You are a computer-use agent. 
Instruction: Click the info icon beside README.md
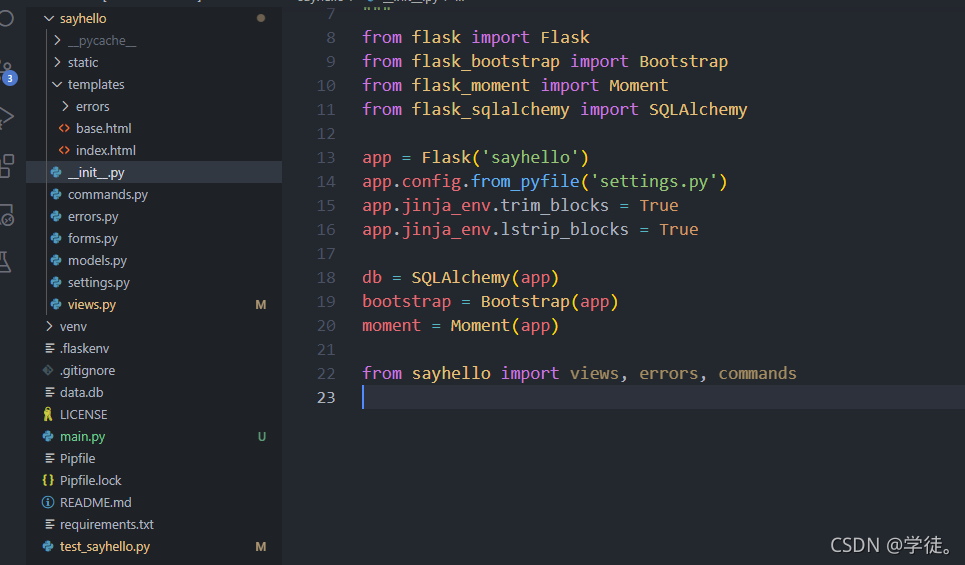(x=48, y=502)
